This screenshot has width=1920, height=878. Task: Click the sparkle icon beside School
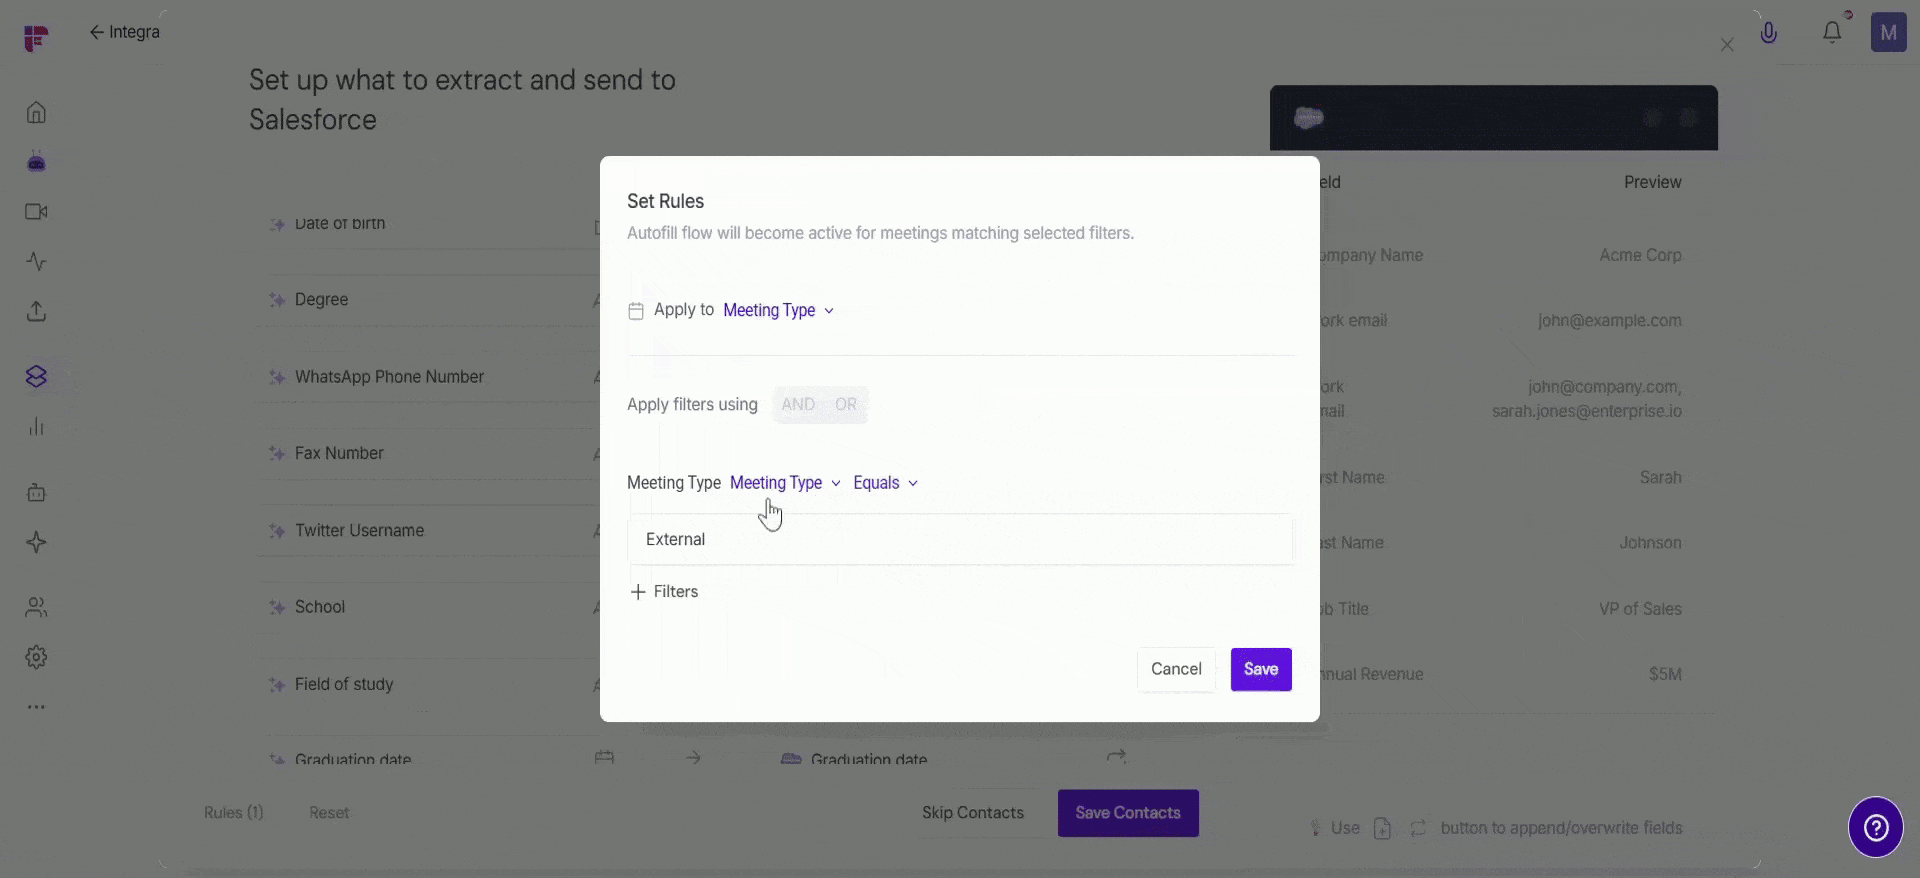click(277, 607)
